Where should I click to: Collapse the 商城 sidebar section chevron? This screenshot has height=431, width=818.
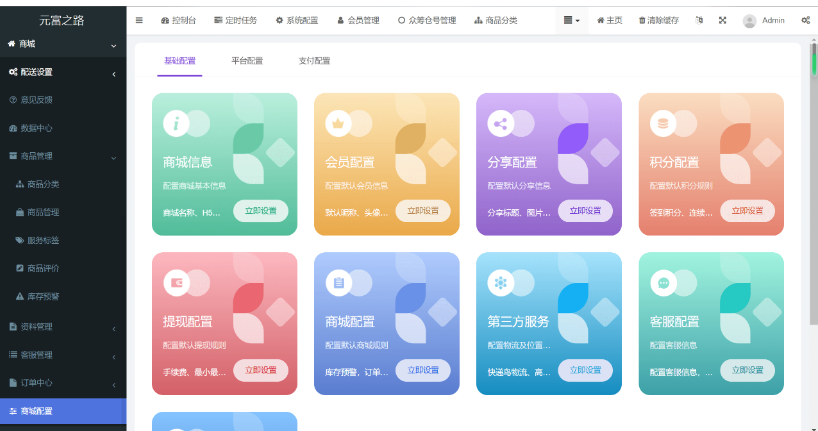click(113, 46)
